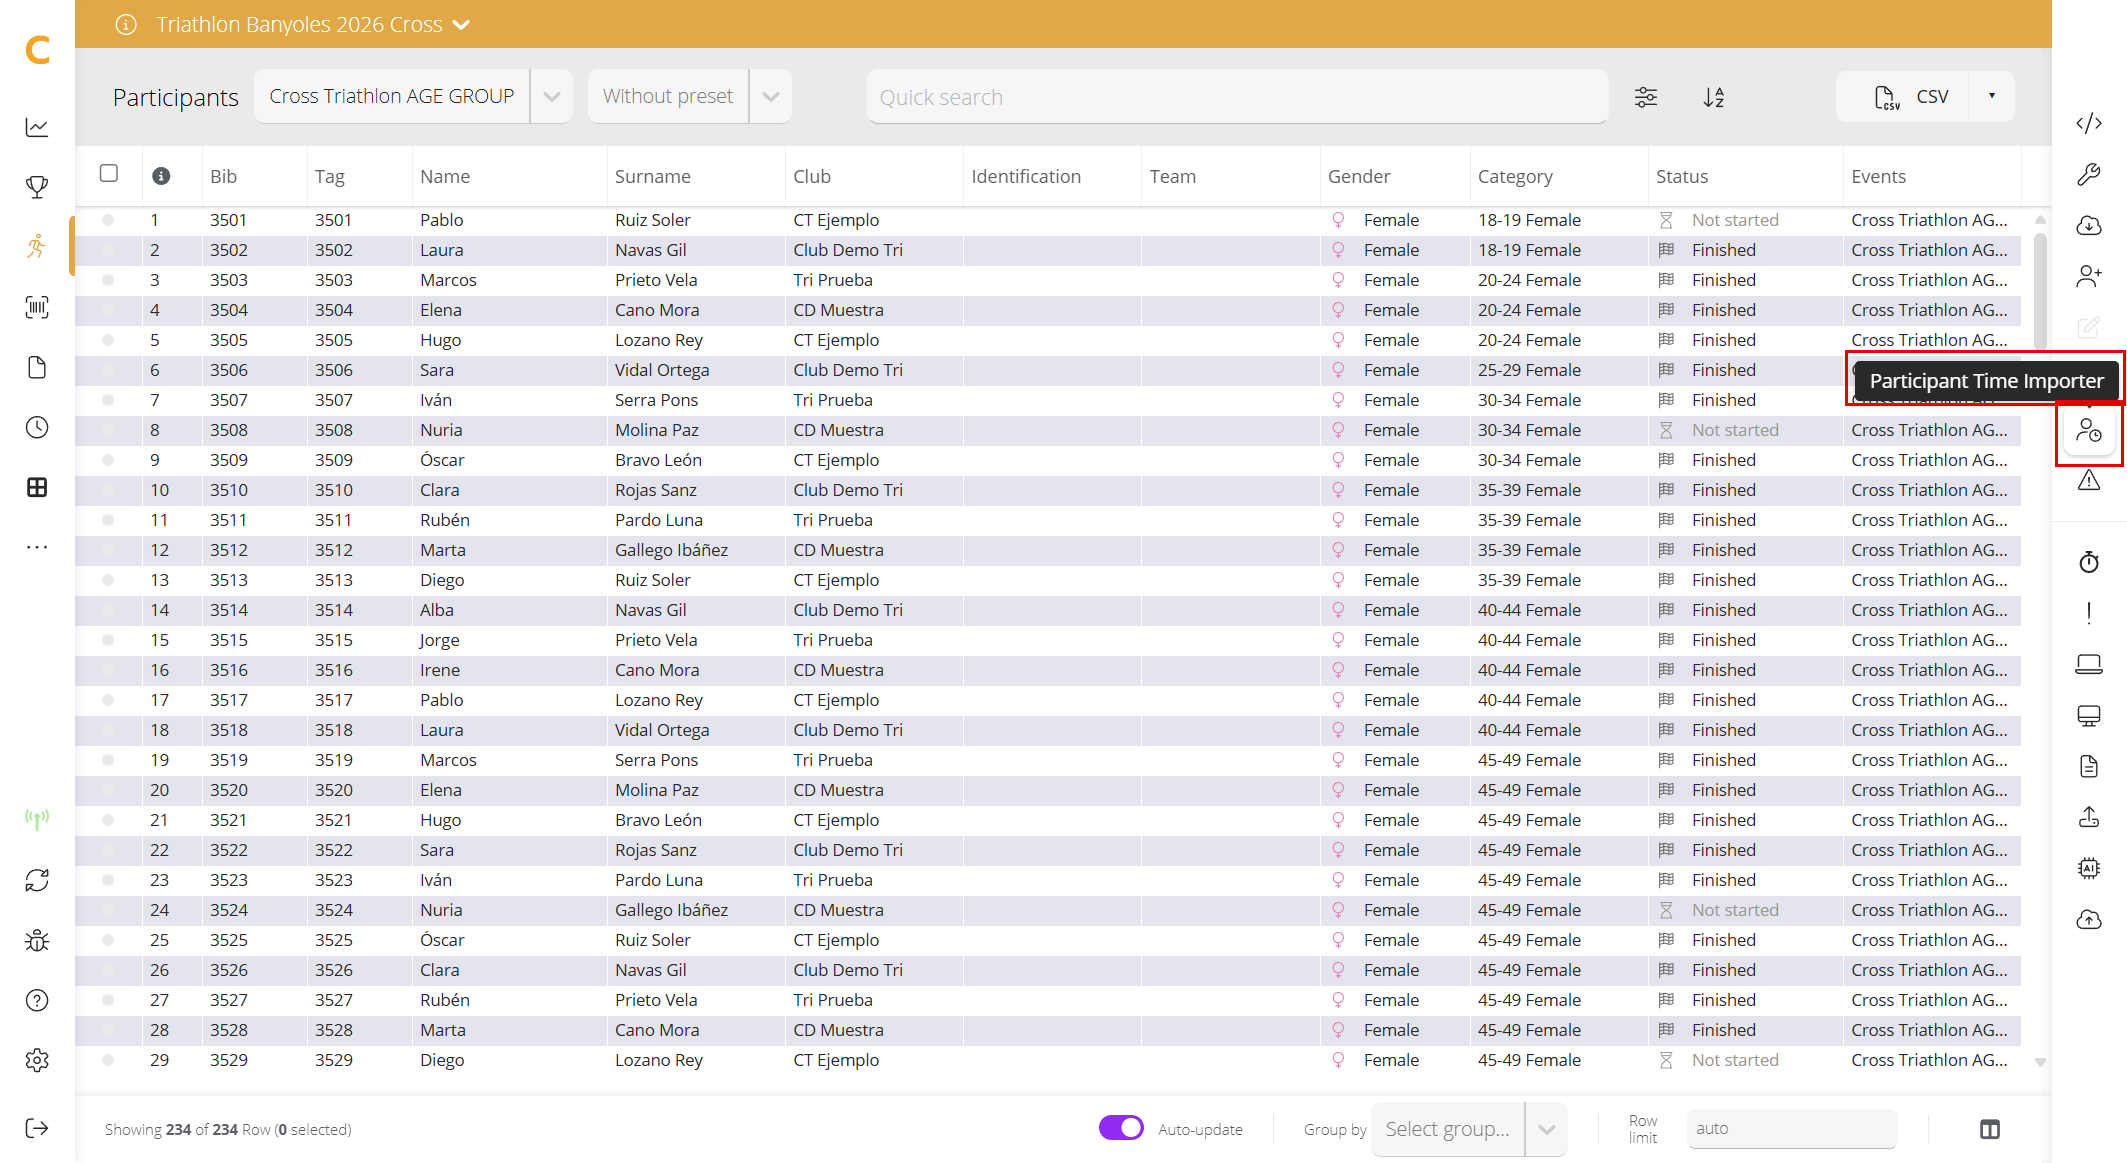Open the embed code icon in right toolbar
The width and height of the screenshot is (2127, 1163).
click(2089, 123)
